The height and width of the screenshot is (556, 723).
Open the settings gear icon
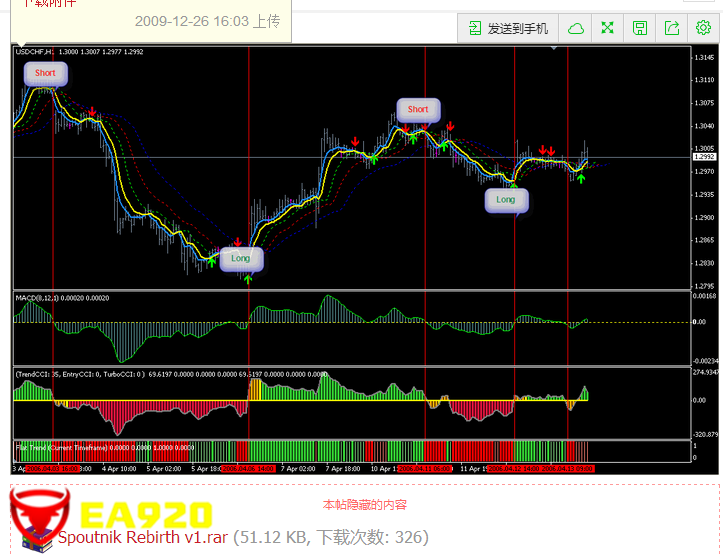tap(703, 28)
